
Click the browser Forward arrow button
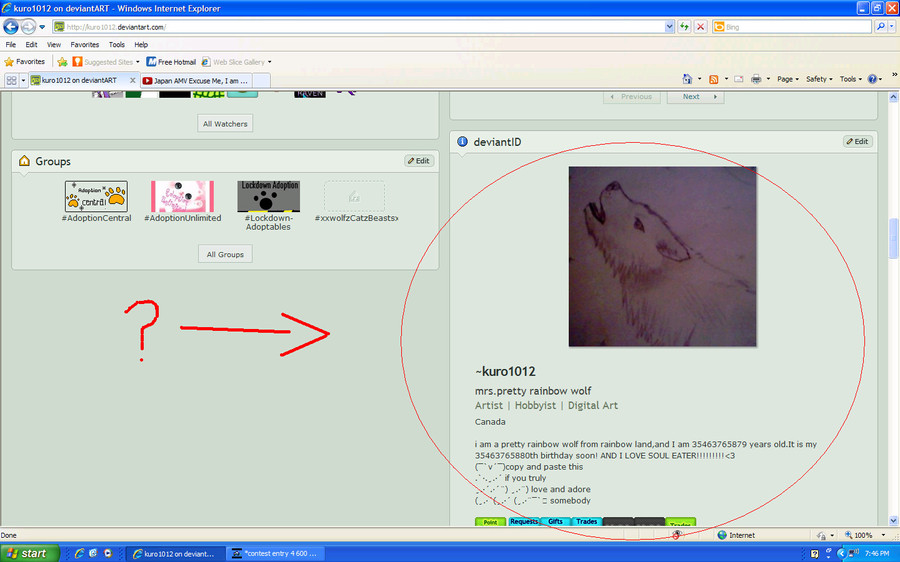pyautogui.click(x=28, y=26)
